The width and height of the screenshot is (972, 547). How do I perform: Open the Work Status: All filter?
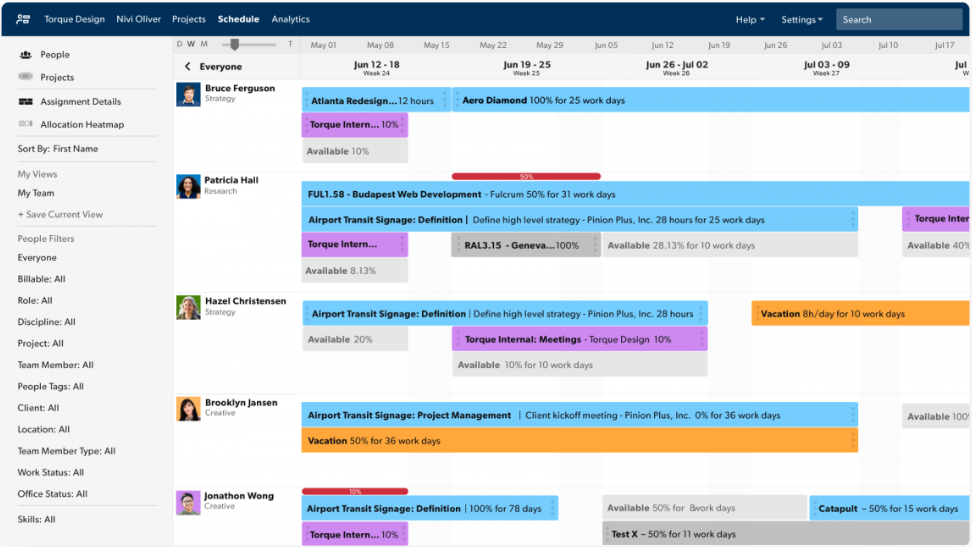click(x=50, y=473)
